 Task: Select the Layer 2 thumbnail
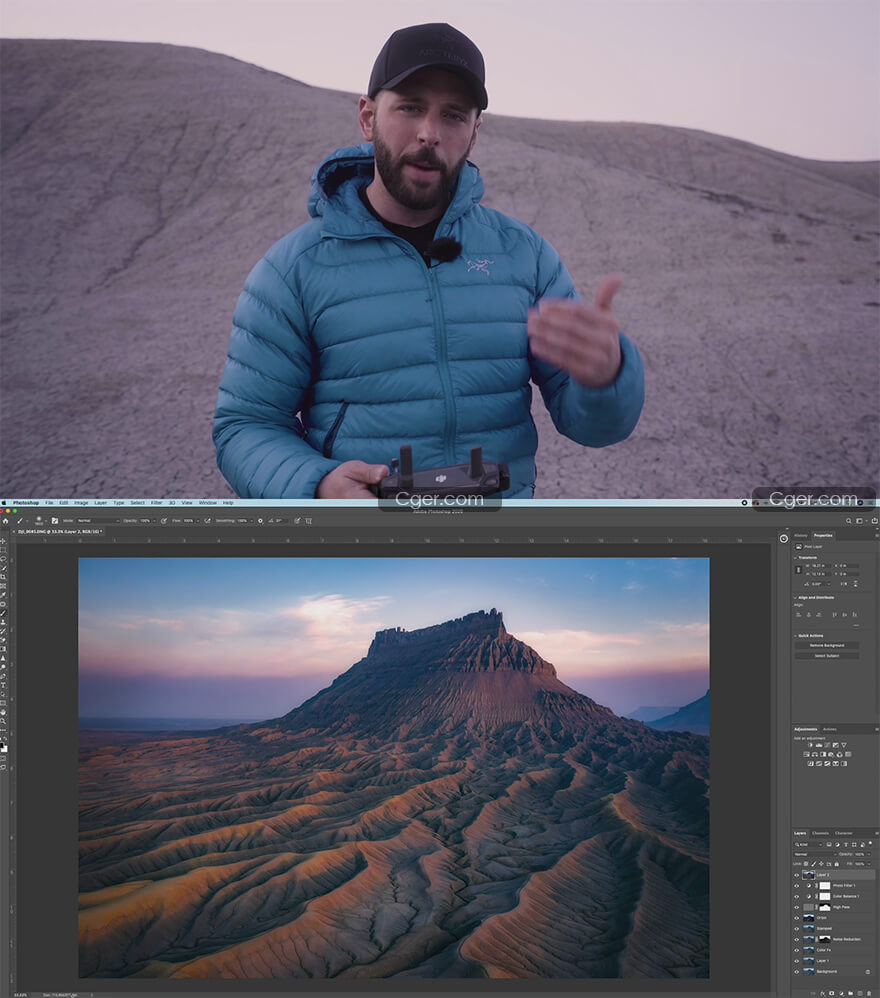coord(808,875)
